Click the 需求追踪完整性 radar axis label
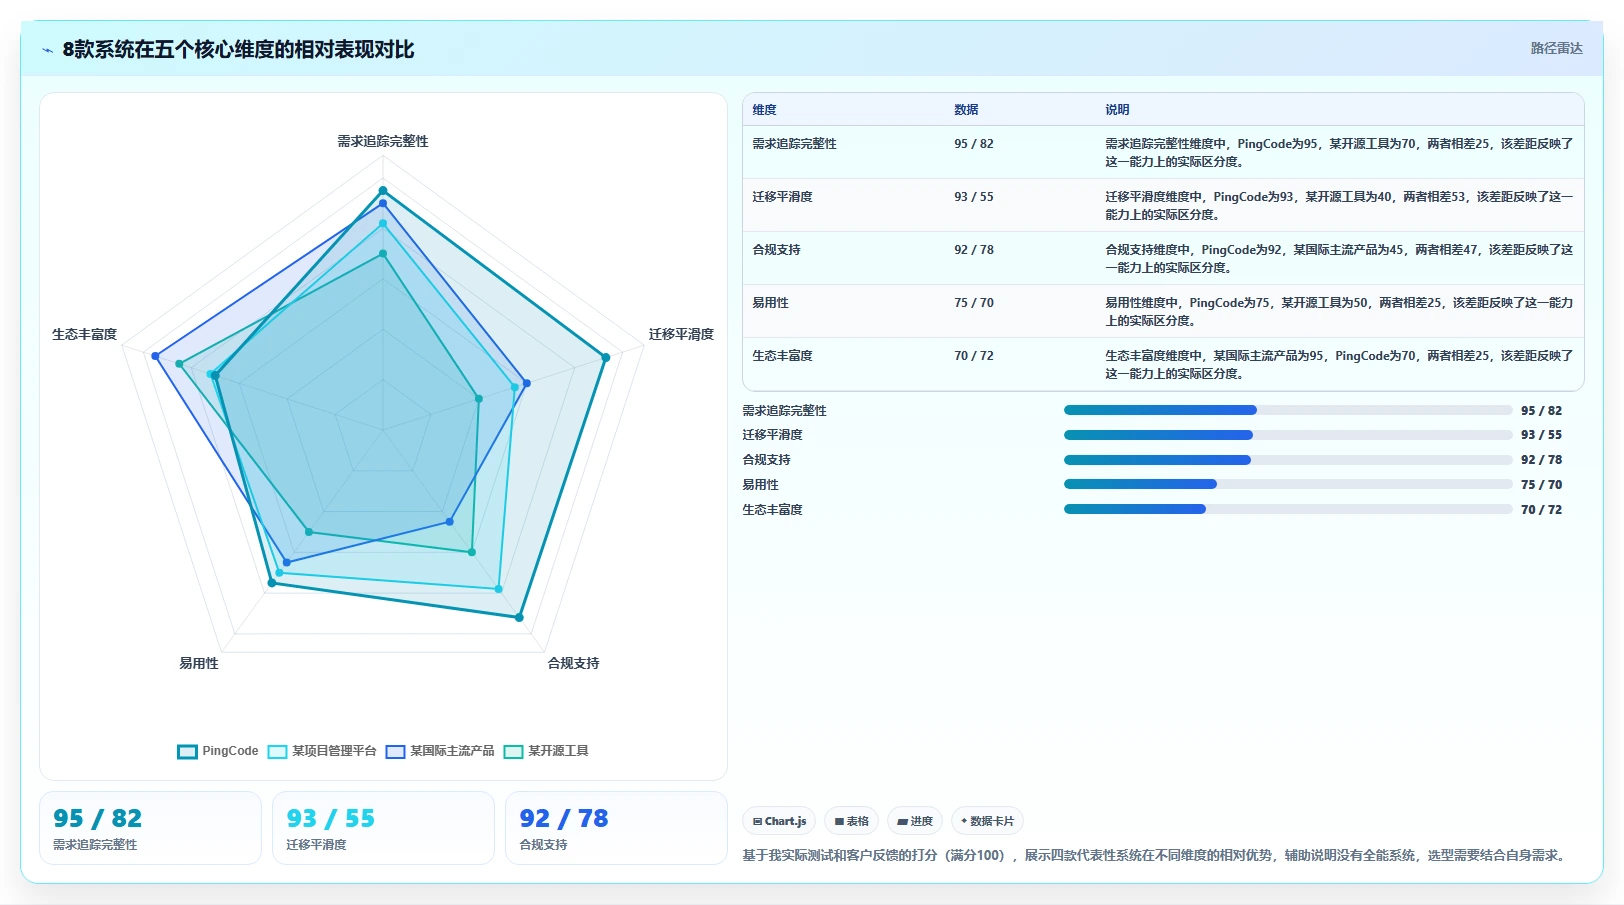The height and width of the screenshot is (905, 1624). [x=382, y=142]
